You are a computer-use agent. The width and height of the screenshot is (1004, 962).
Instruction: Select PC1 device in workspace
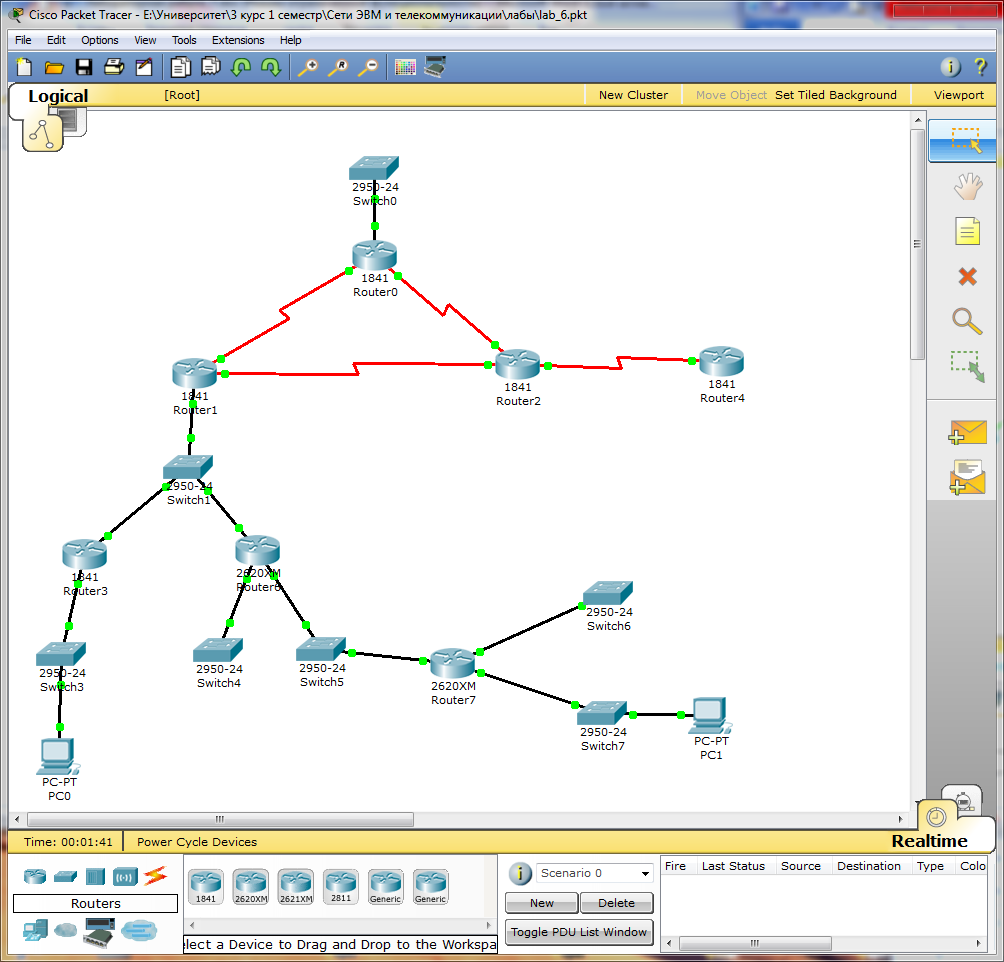[710, 716]
